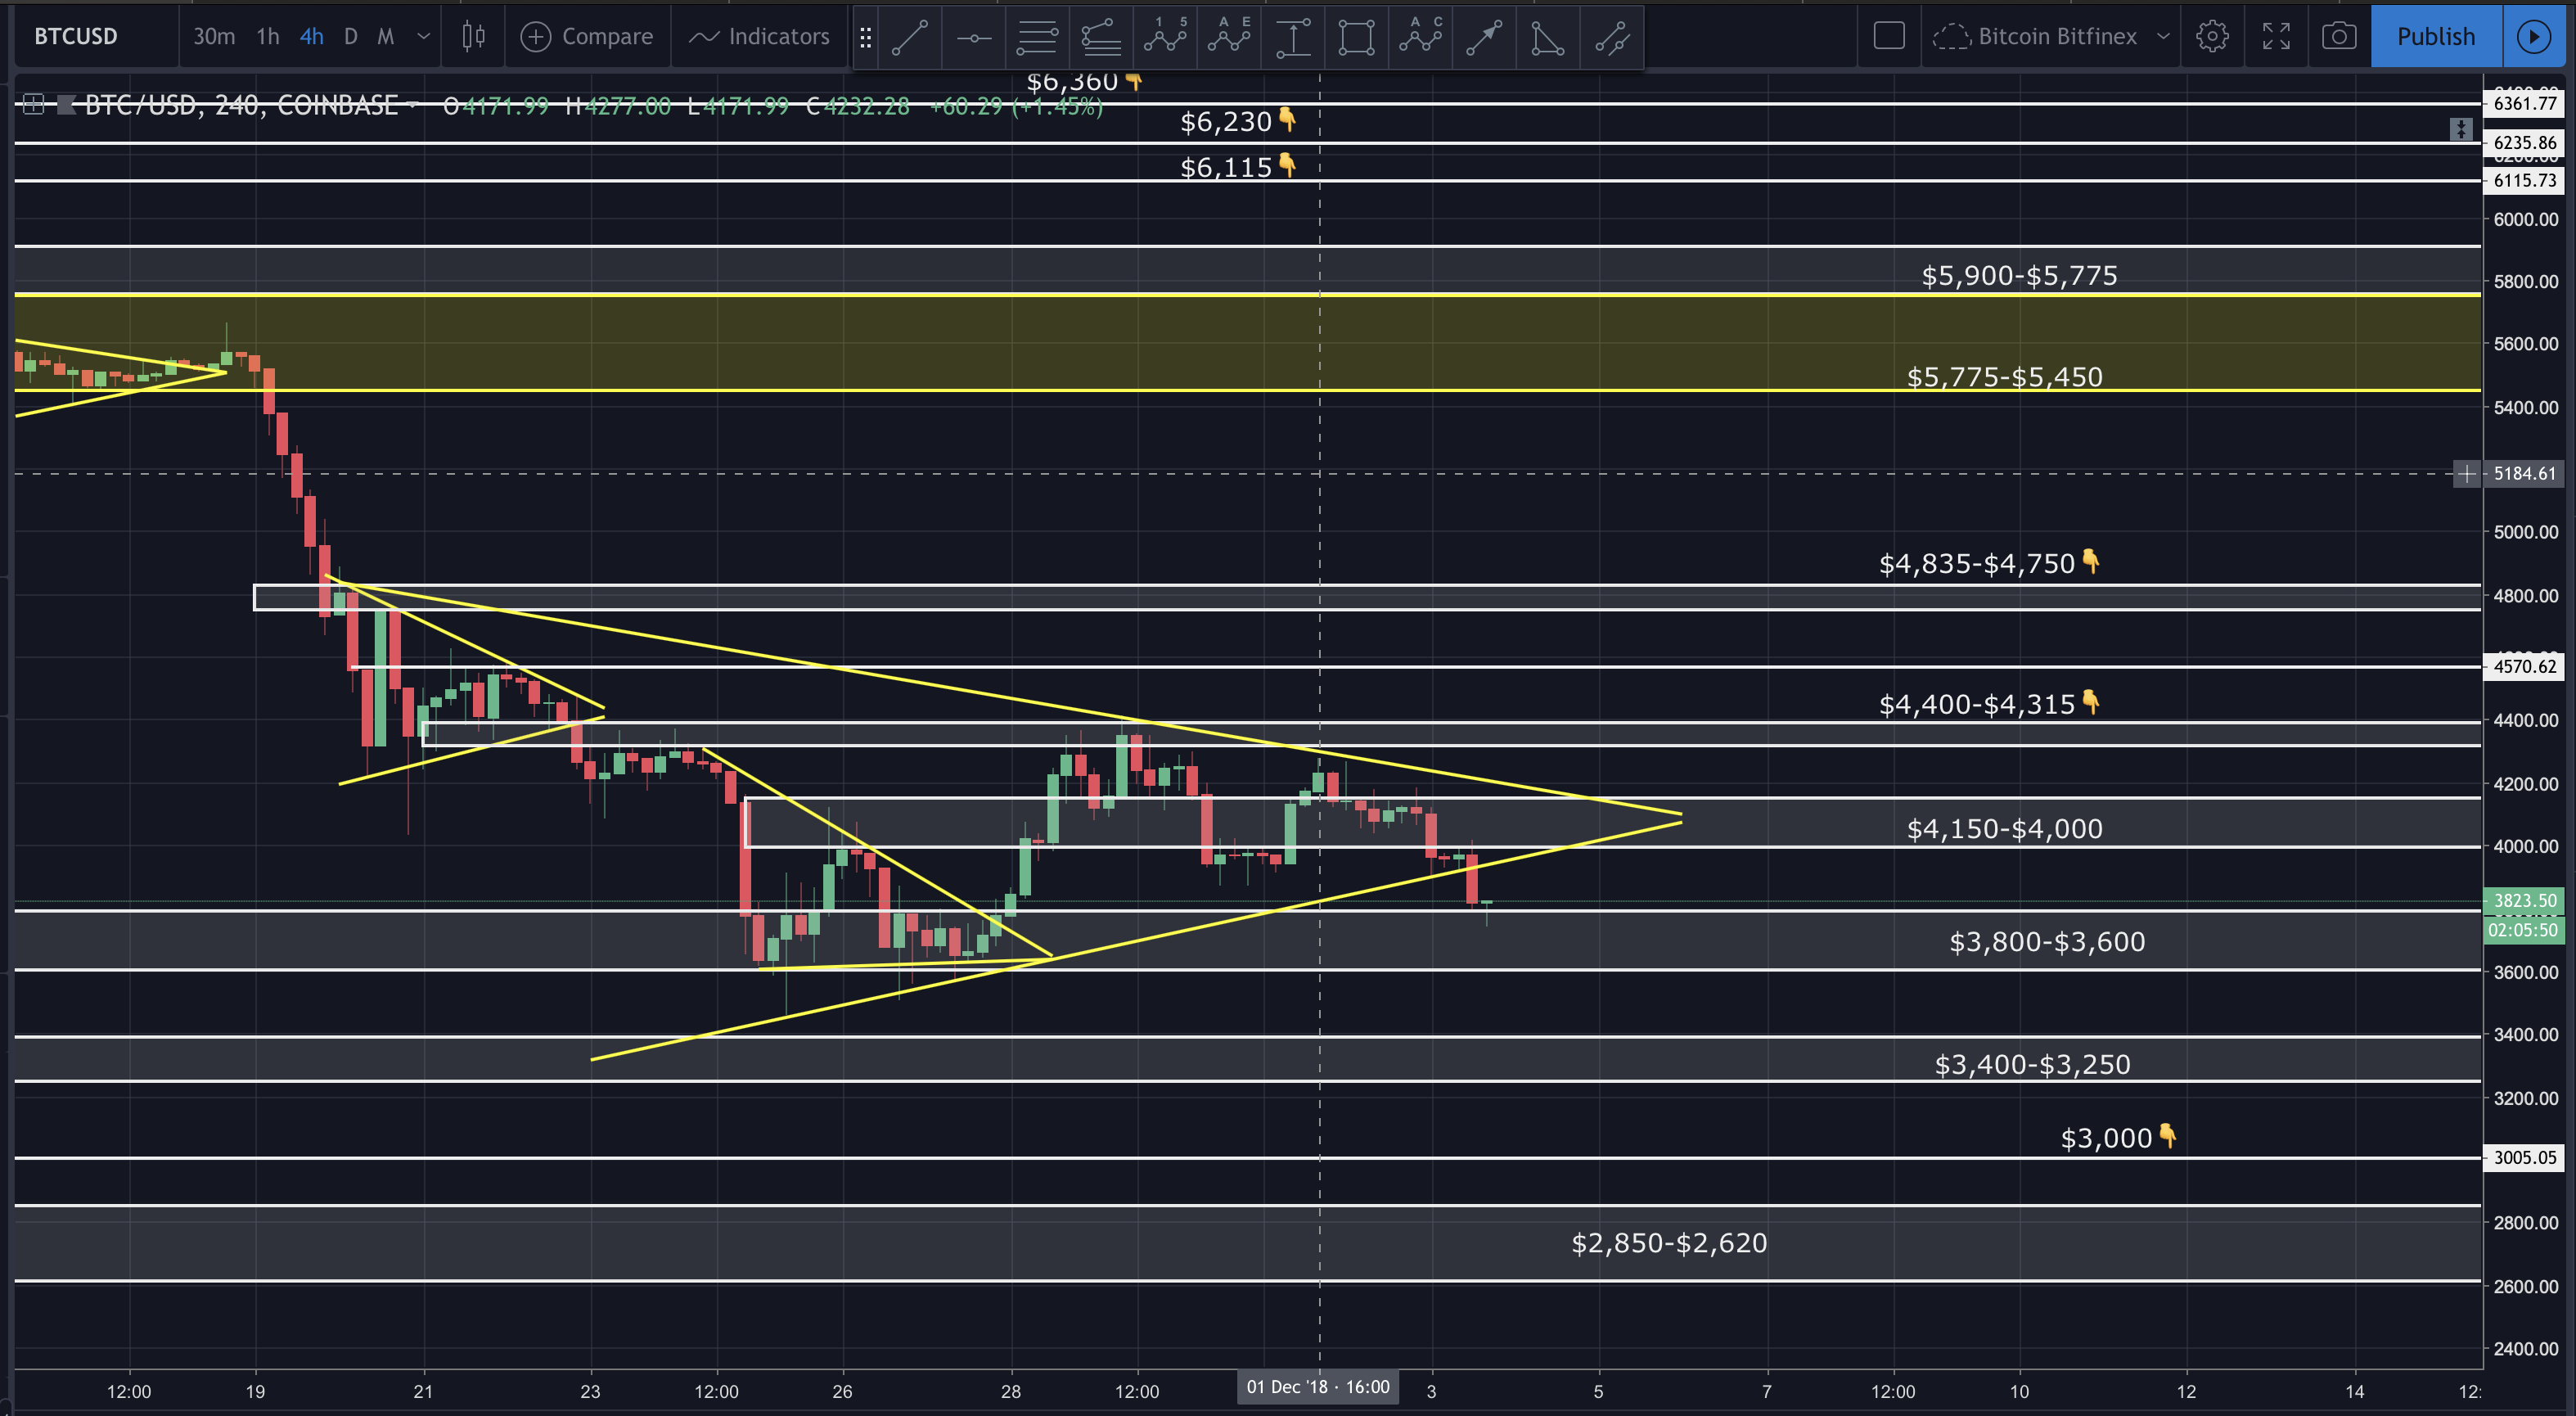The width and height of the screenshot is (2576, 1416).
Task: Click the Publish button
Action: (2435, 37)
